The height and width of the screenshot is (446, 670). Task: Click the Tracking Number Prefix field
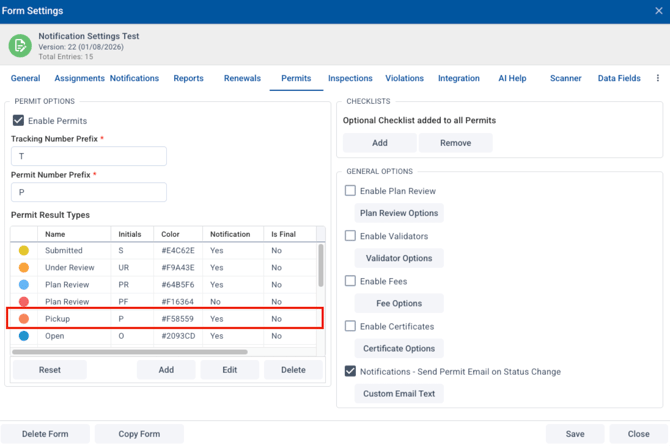(89, 156)
